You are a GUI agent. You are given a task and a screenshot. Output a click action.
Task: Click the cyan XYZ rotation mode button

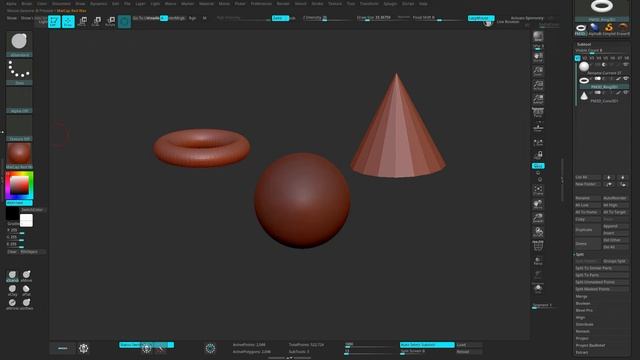pyautogui.click(x=538, y=166)
